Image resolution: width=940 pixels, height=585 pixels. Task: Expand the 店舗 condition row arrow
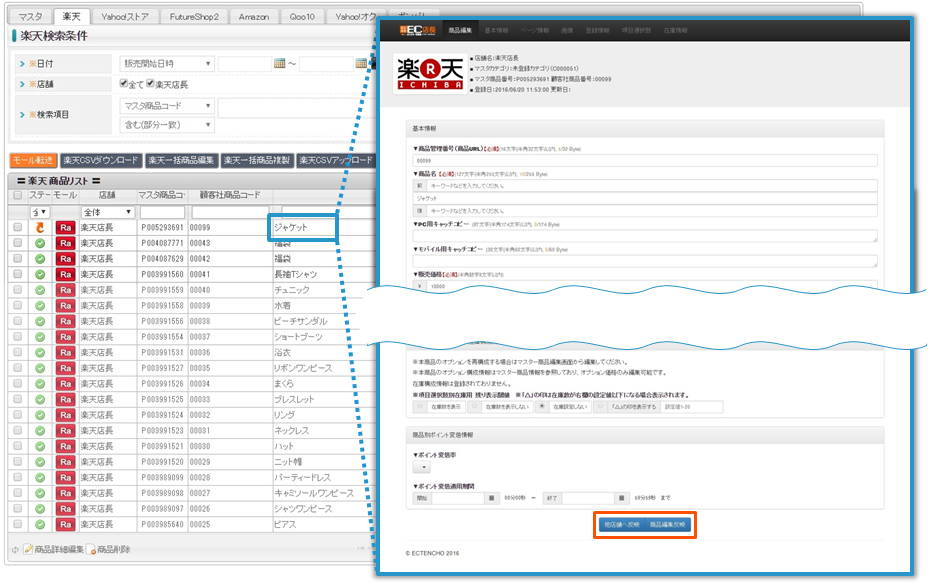pyautogui.click(x=22, y=85)
